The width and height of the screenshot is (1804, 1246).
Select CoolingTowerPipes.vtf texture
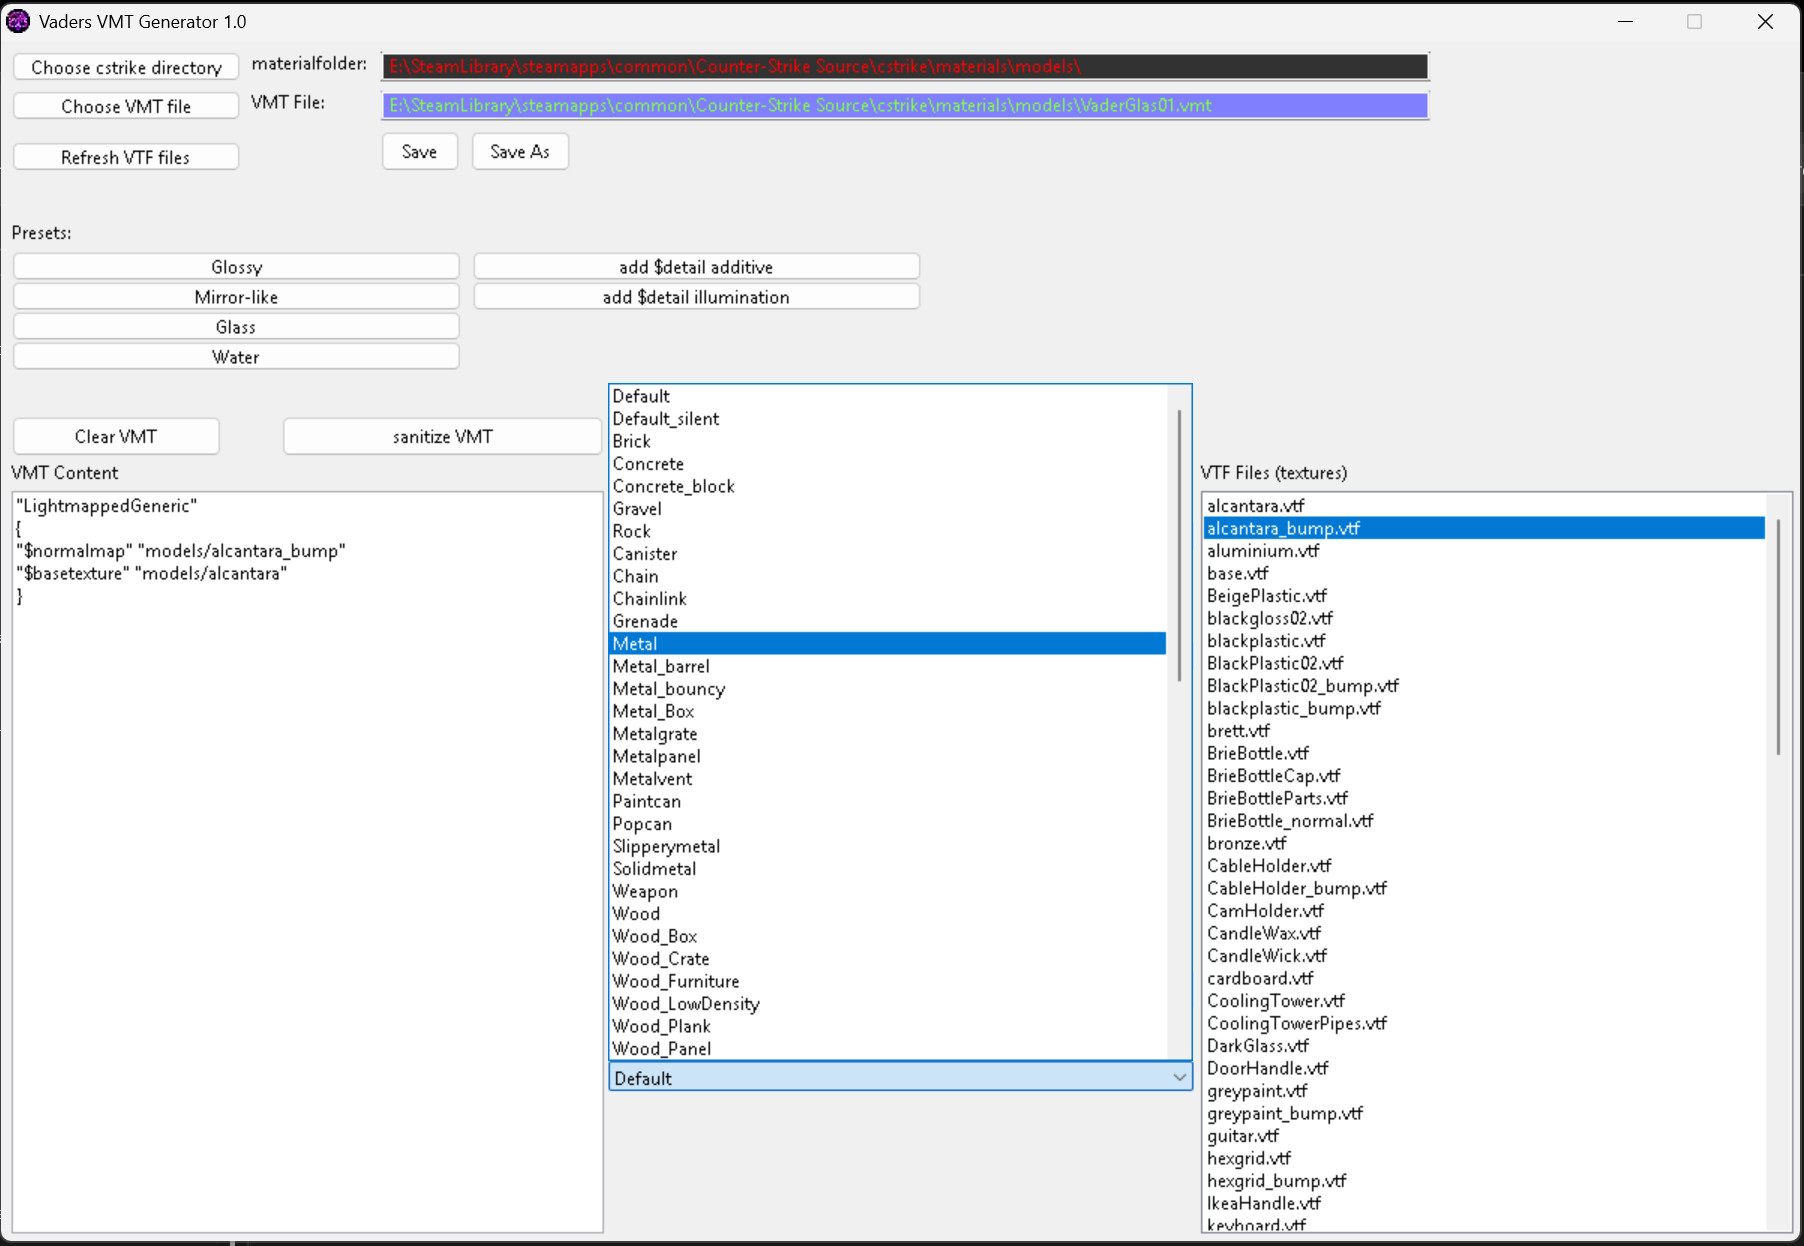tap(1483, 1023)
